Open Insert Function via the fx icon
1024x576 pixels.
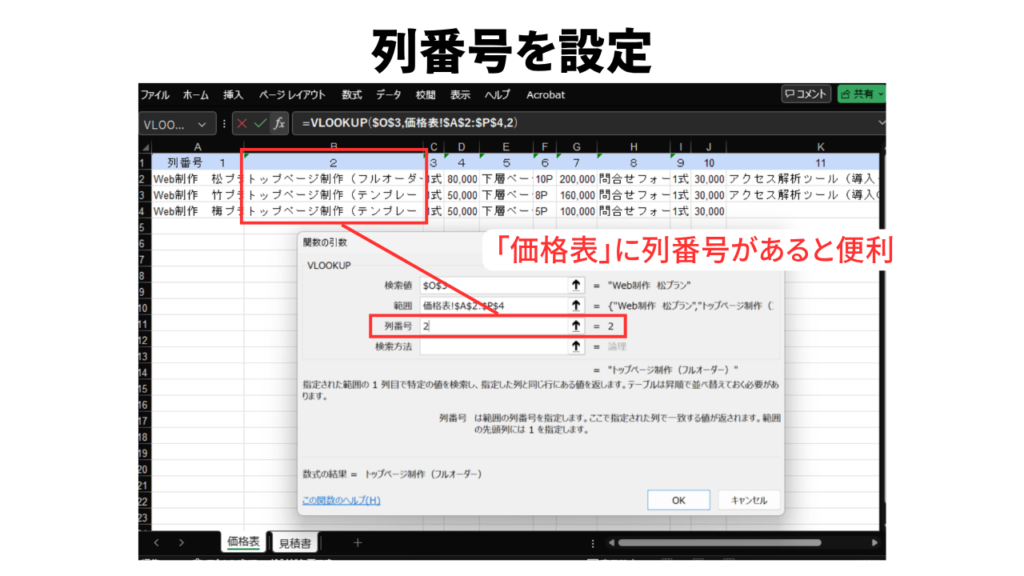(x=279, y=123)
